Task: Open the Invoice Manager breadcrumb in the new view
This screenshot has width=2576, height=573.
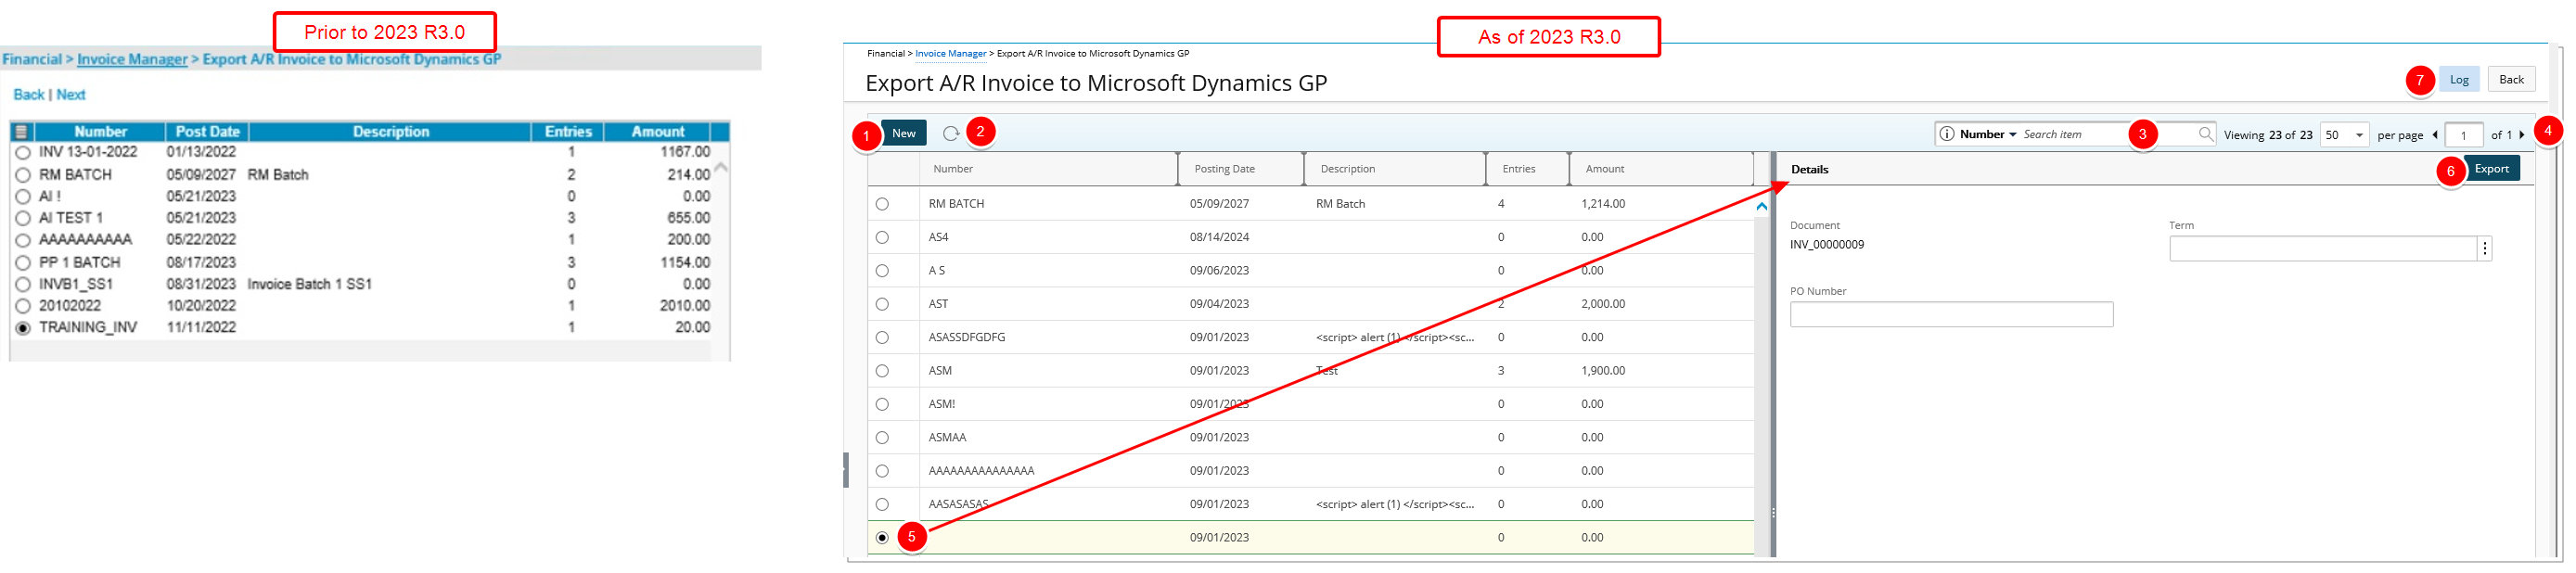Action: [950, 54]
